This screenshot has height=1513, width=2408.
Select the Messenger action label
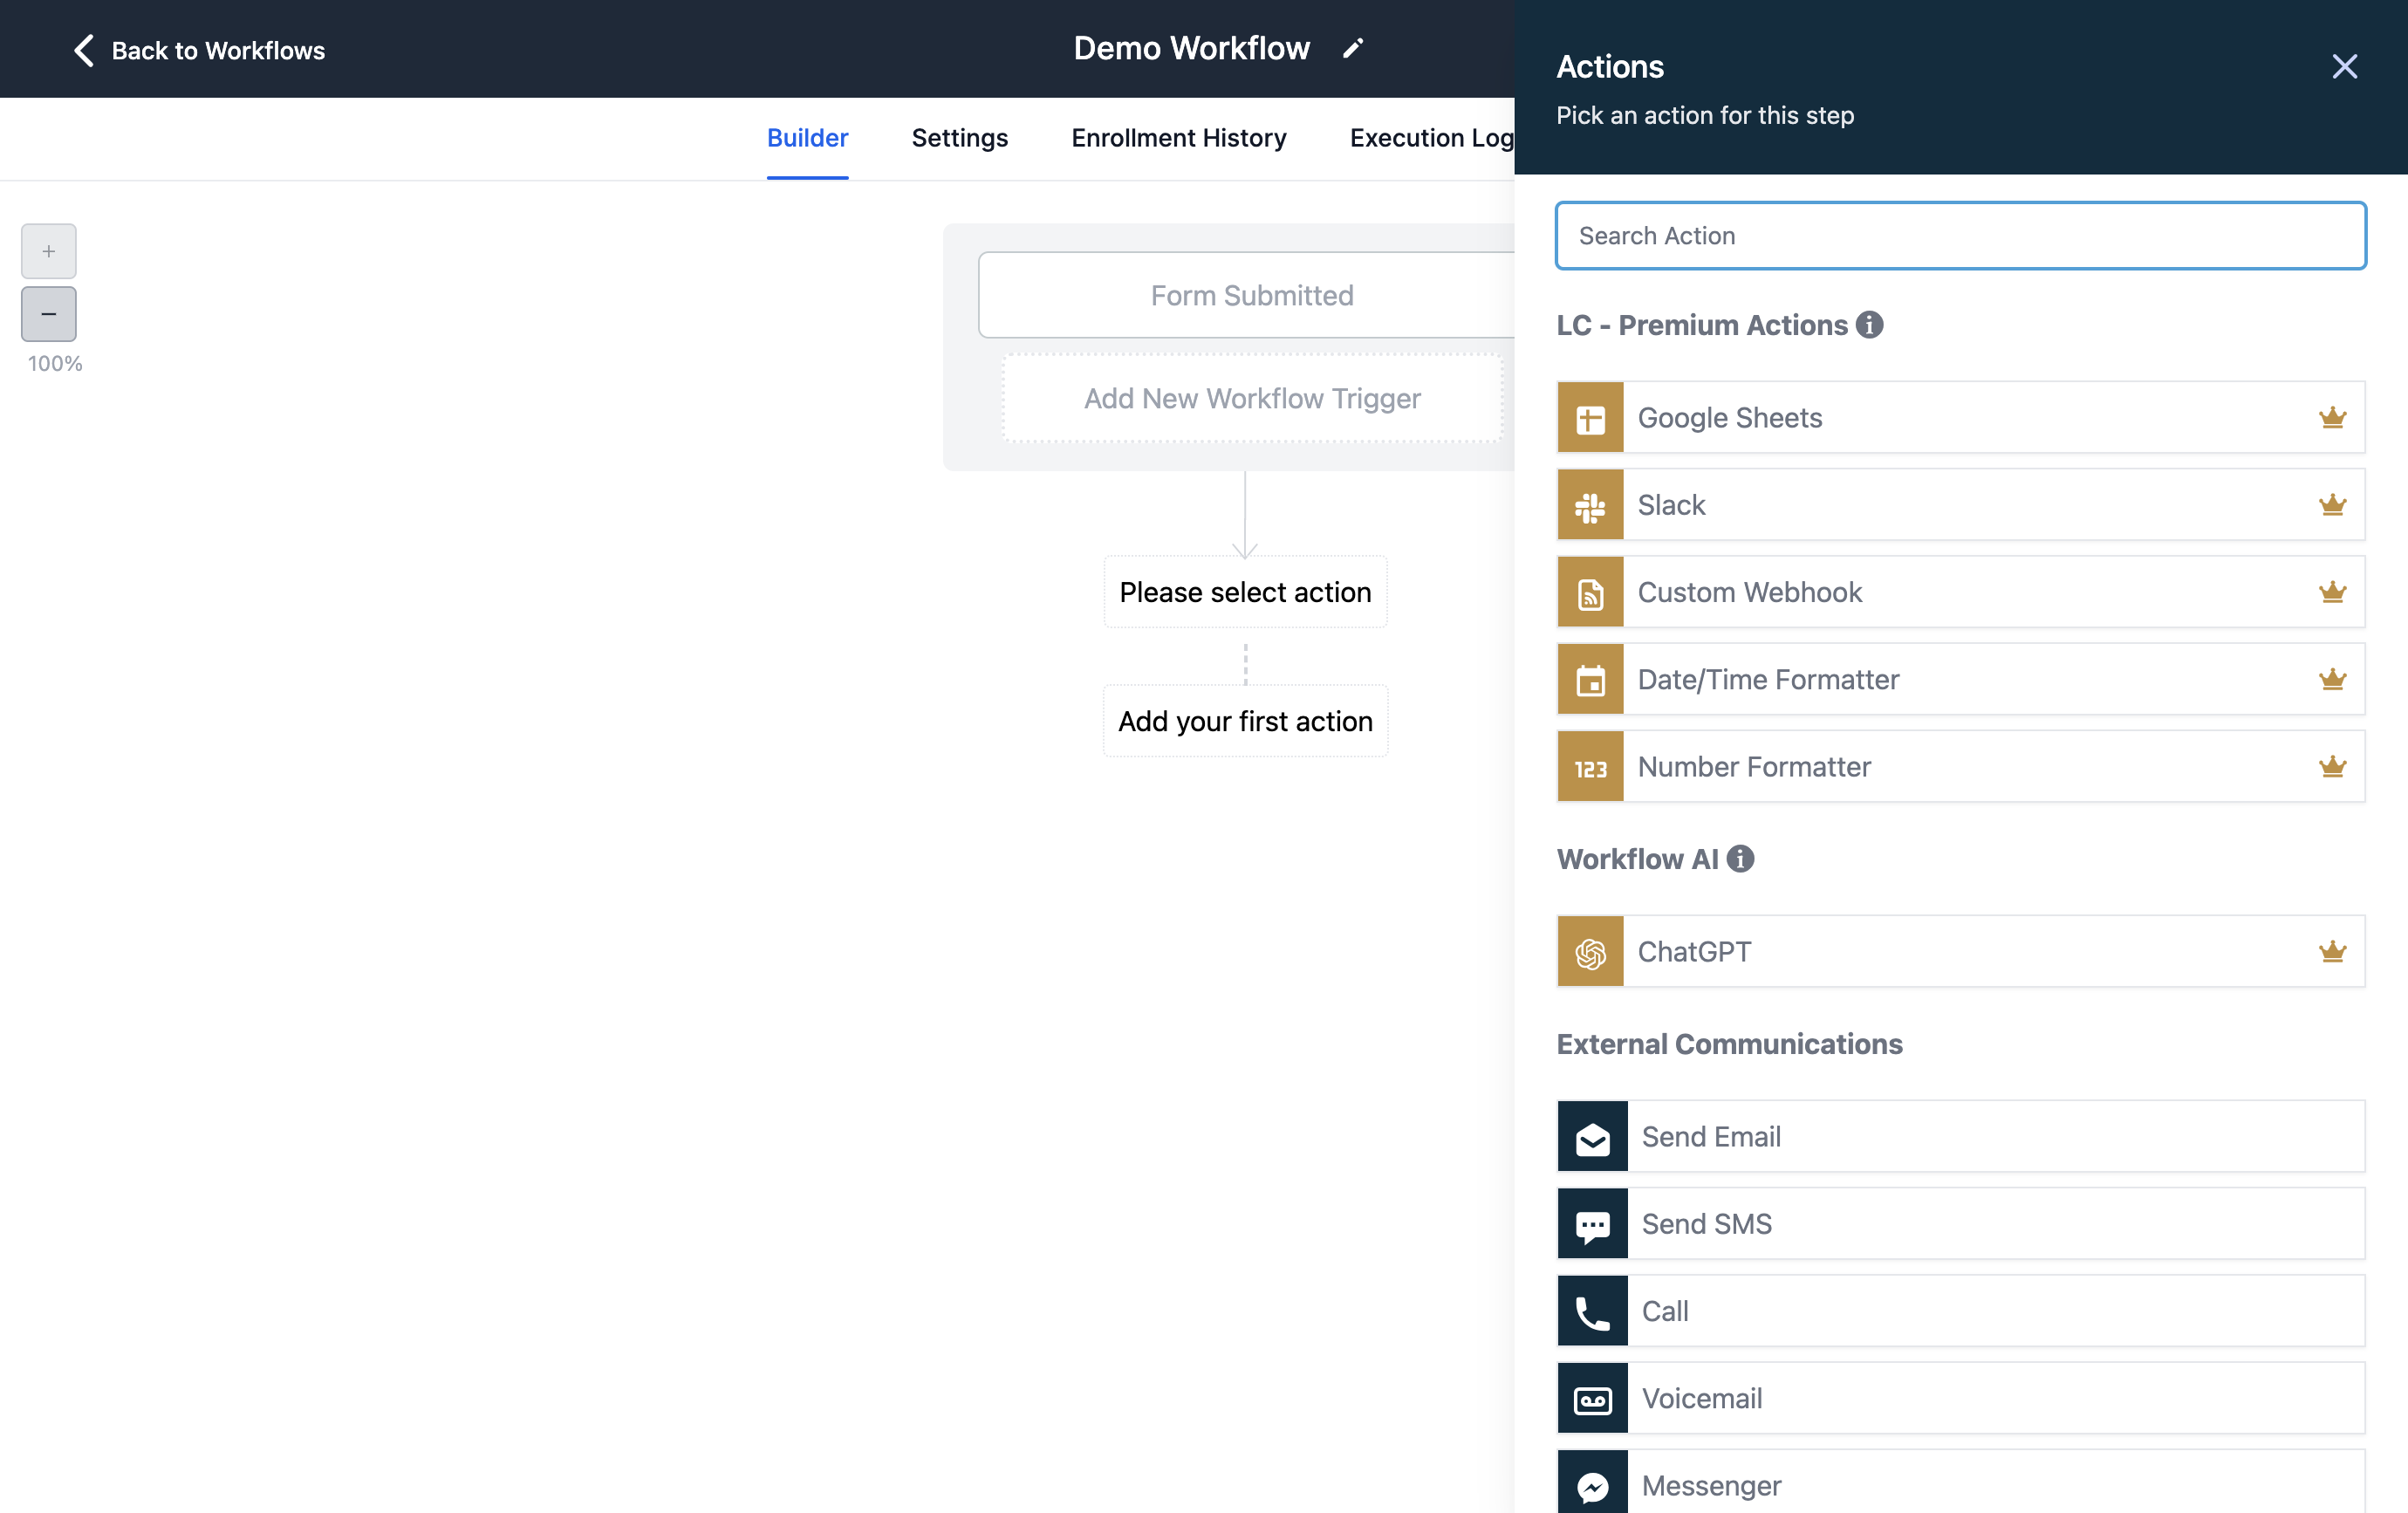[1711, 1486]
